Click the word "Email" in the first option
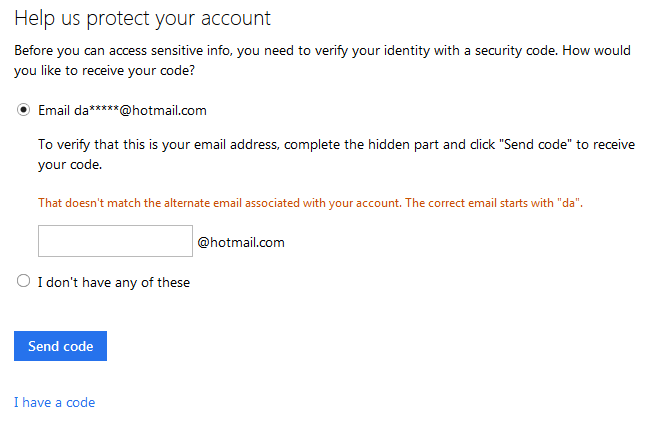Viewport: 654px width, 428px height. point(54,111)
